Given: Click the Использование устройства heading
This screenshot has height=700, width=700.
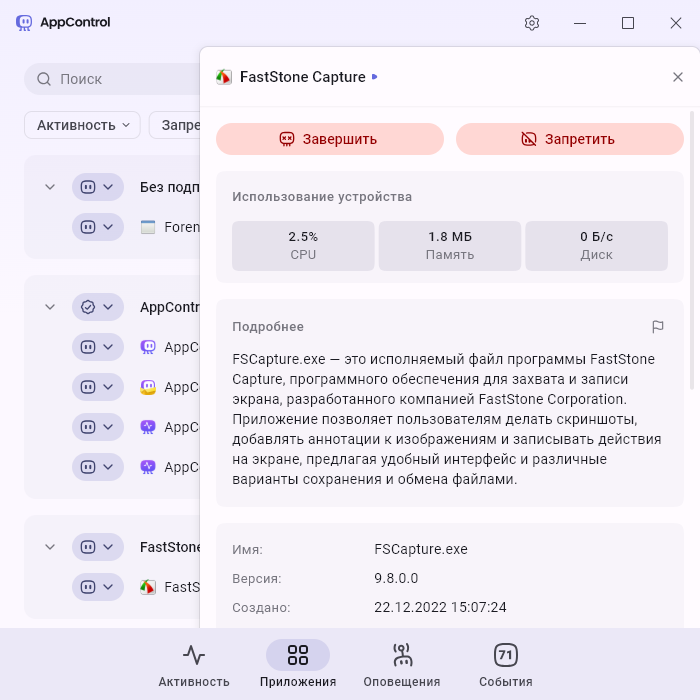Looking at the screenshot, I should pyautogui.click(x=322, y=197).
